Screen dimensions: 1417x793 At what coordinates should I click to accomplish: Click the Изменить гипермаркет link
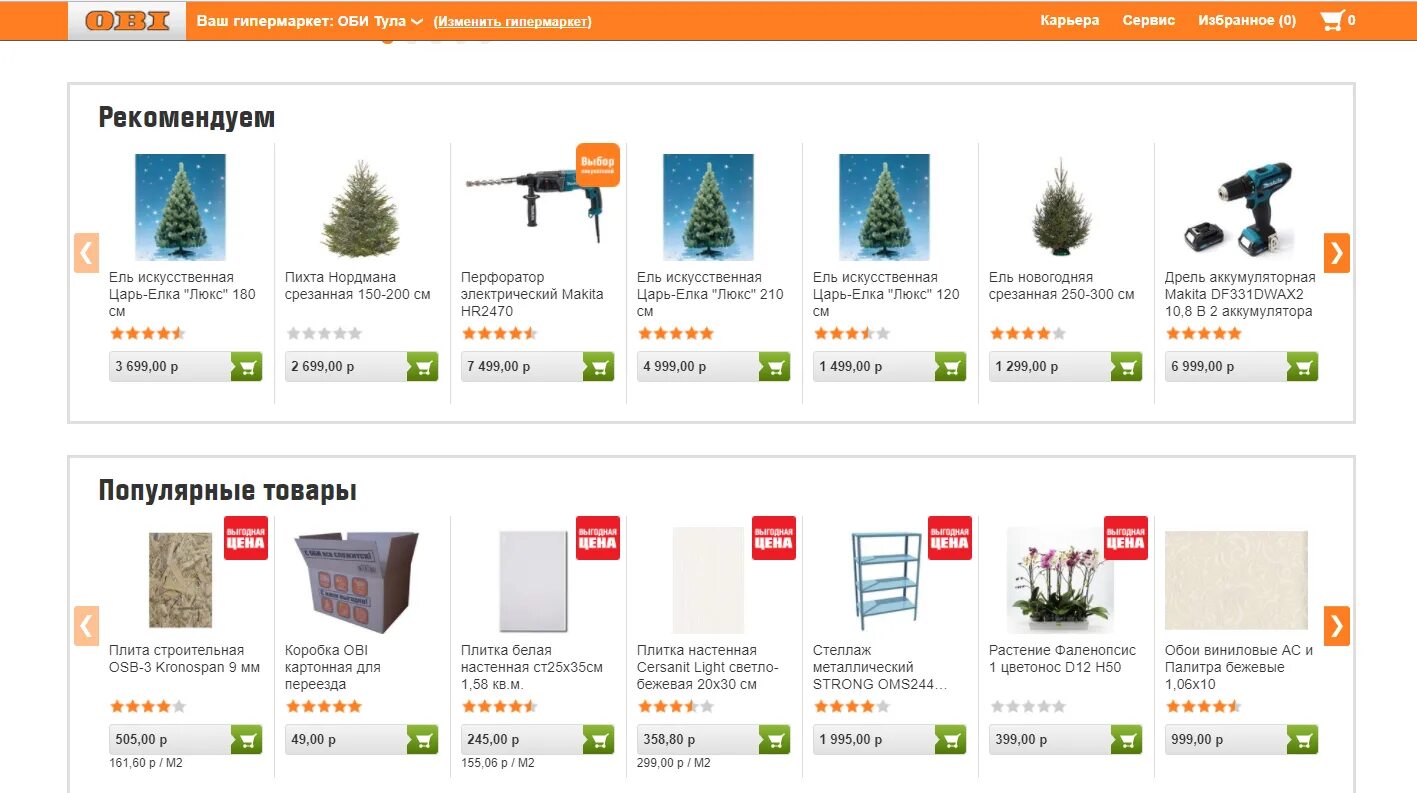point(513,21)
